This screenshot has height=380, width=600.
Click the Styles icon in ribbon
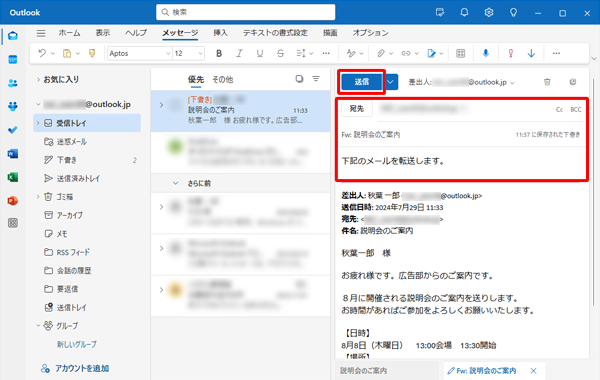[x=351, y=53]
